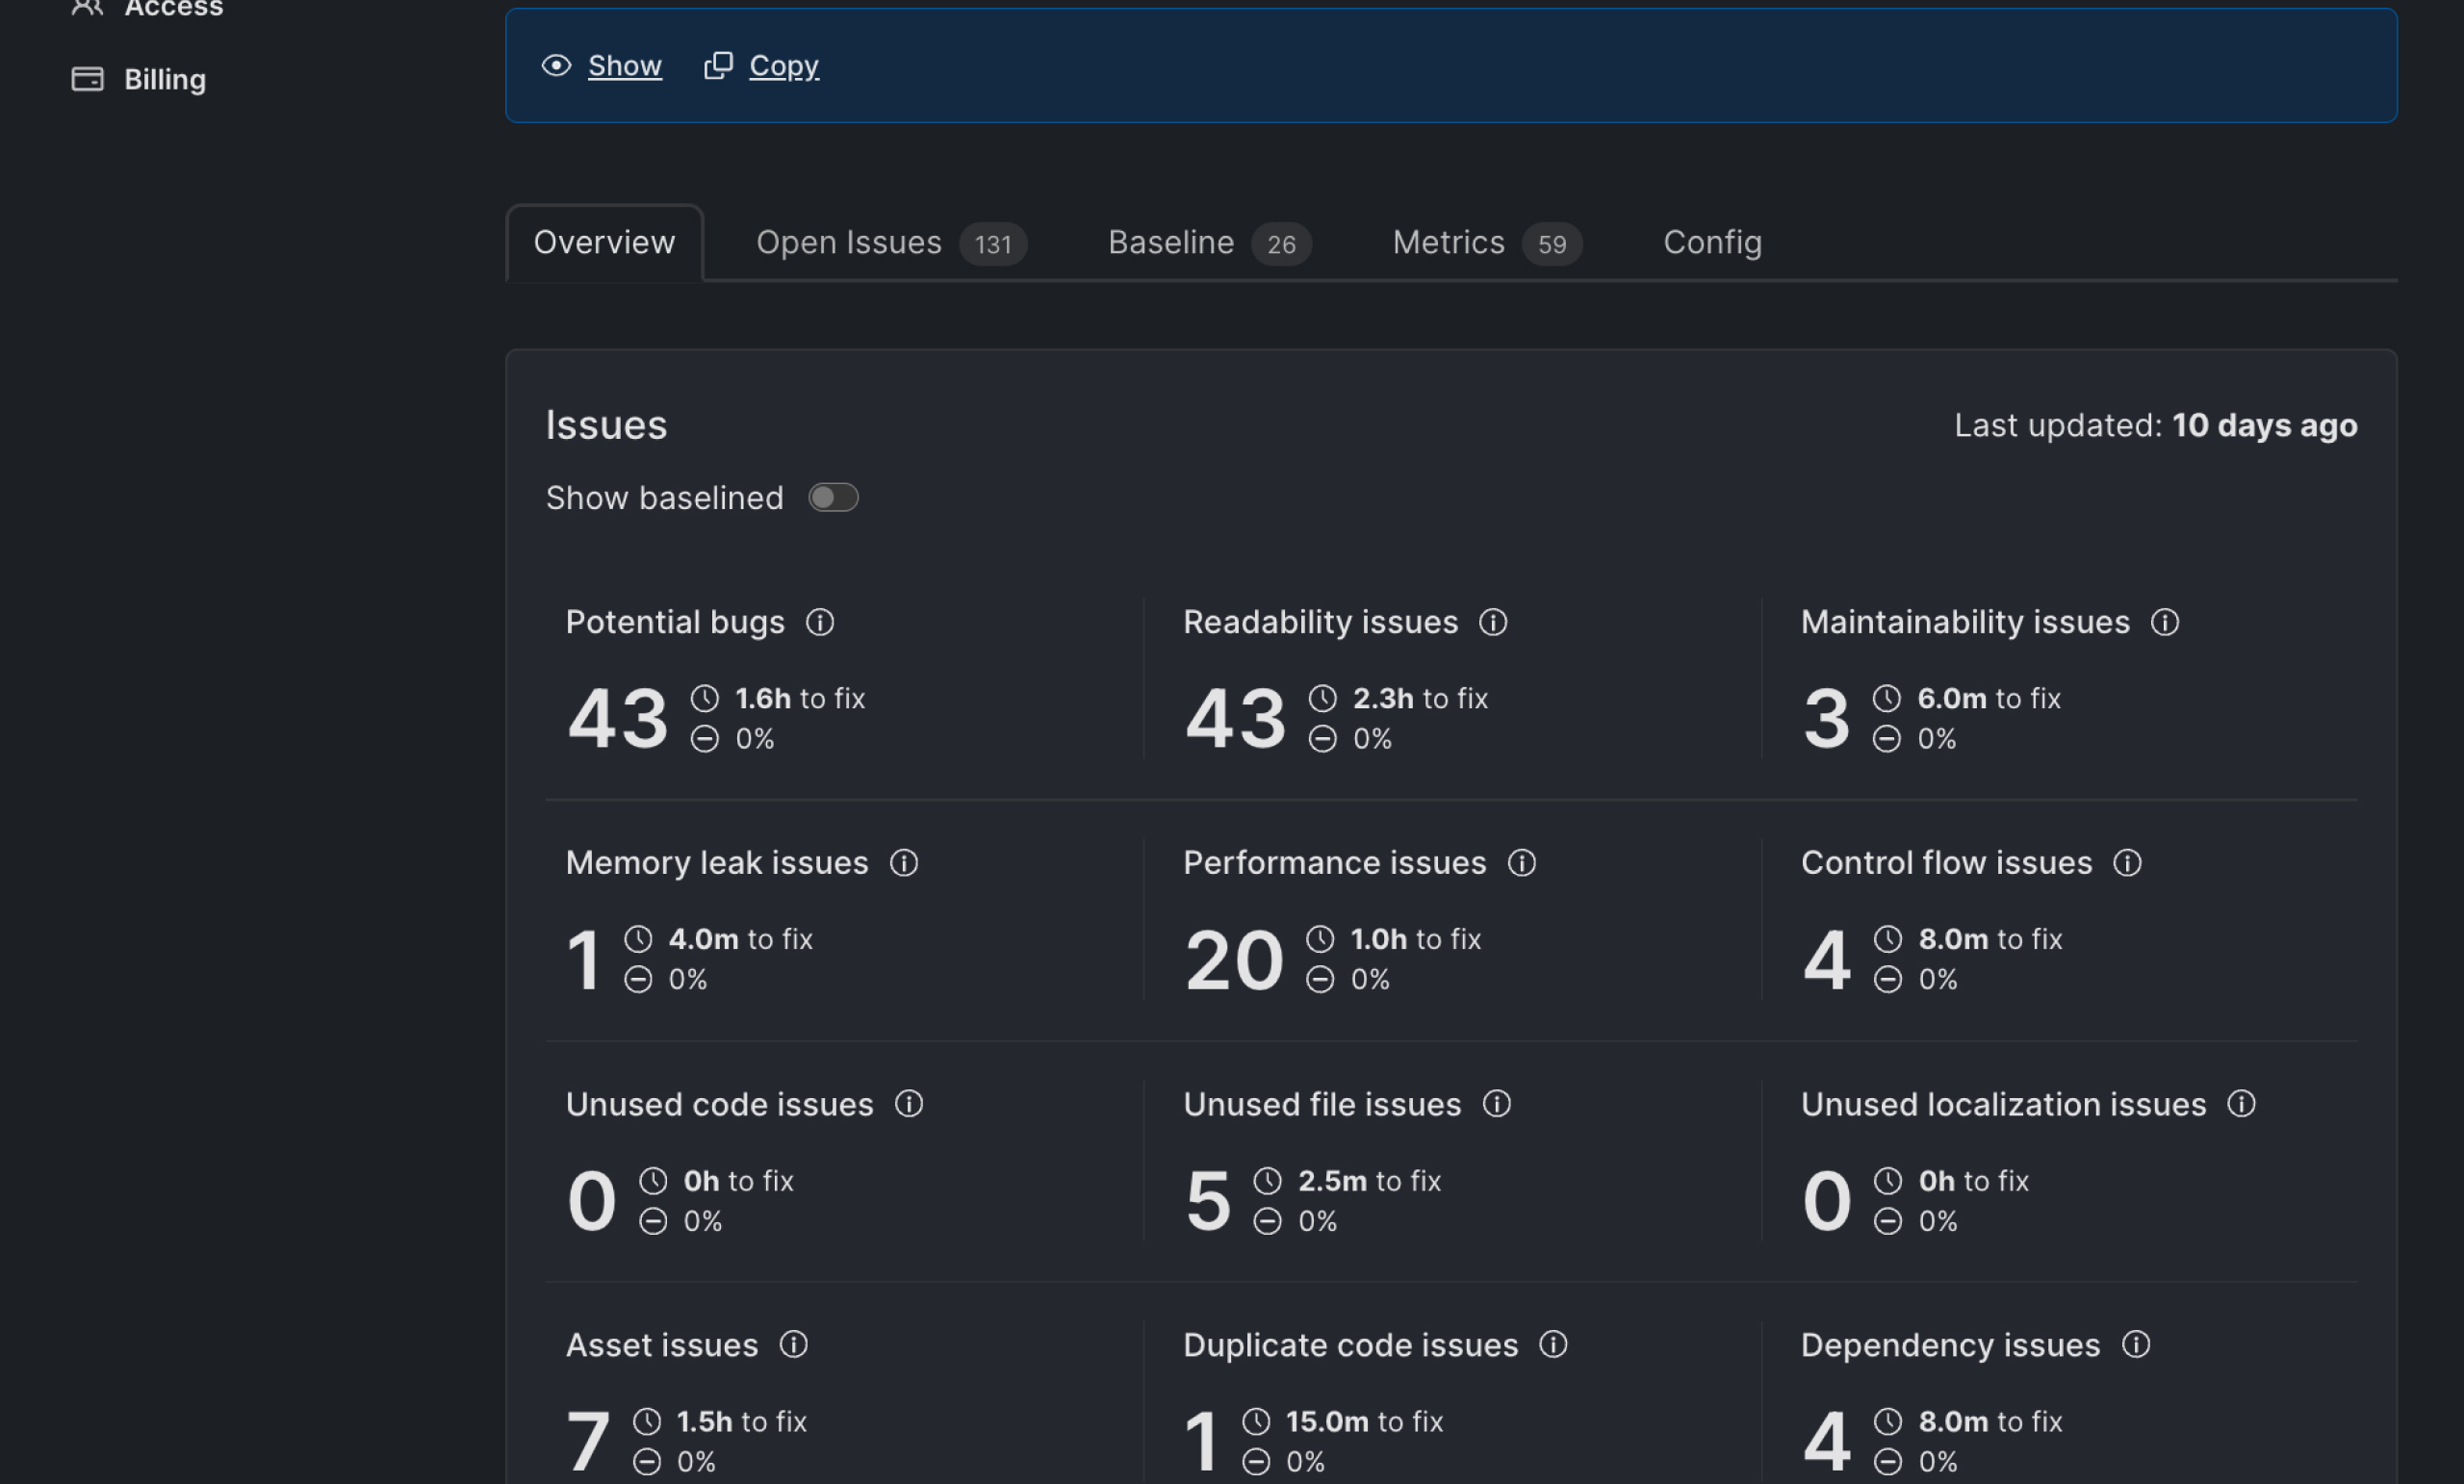Click the info icon beside Performance issues

[1522, 862]
